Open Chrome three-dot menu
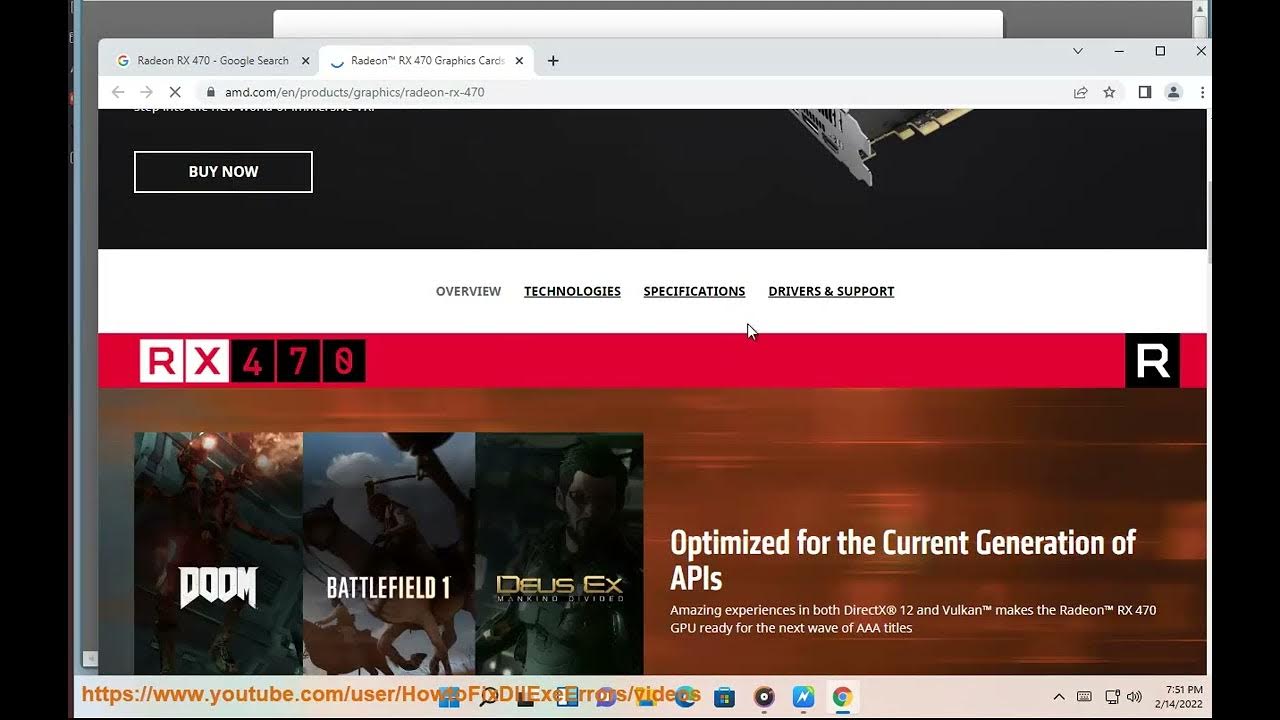The height and width of the screenshot is (720, 1280). (1202, 92)
